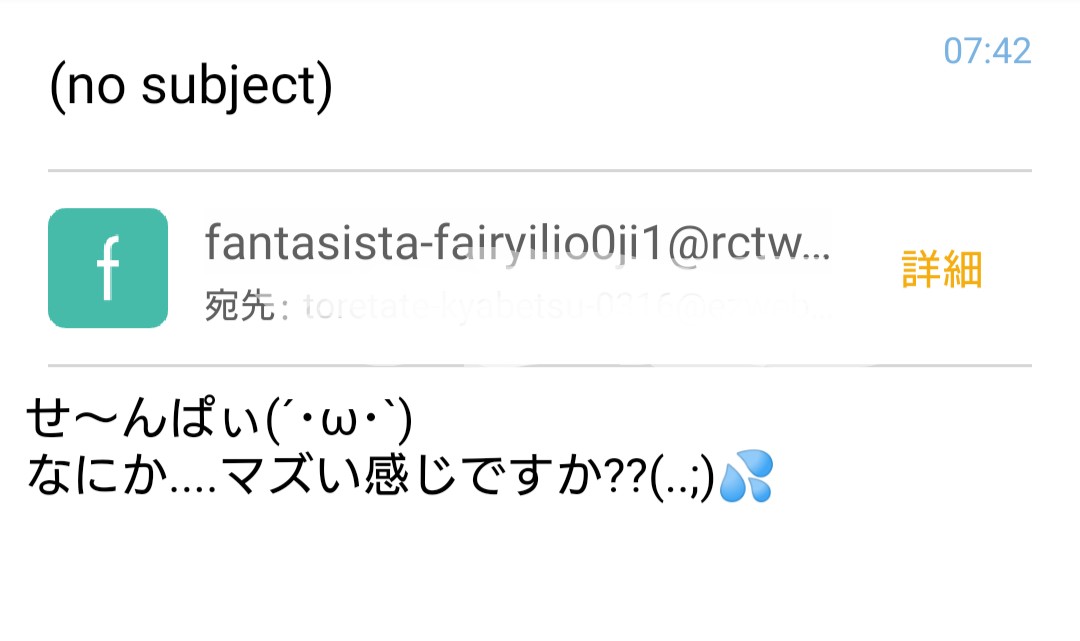Click the 感じ kanji in second line
This screenshot has width=1080, height=641.
click(410, 476)
